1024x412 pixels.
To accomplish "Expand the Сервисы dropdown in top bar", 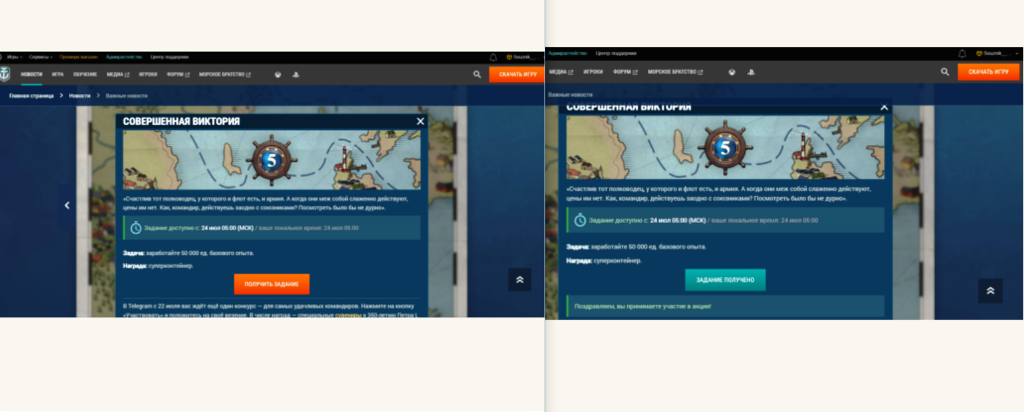I will click(x=41, y=57).
